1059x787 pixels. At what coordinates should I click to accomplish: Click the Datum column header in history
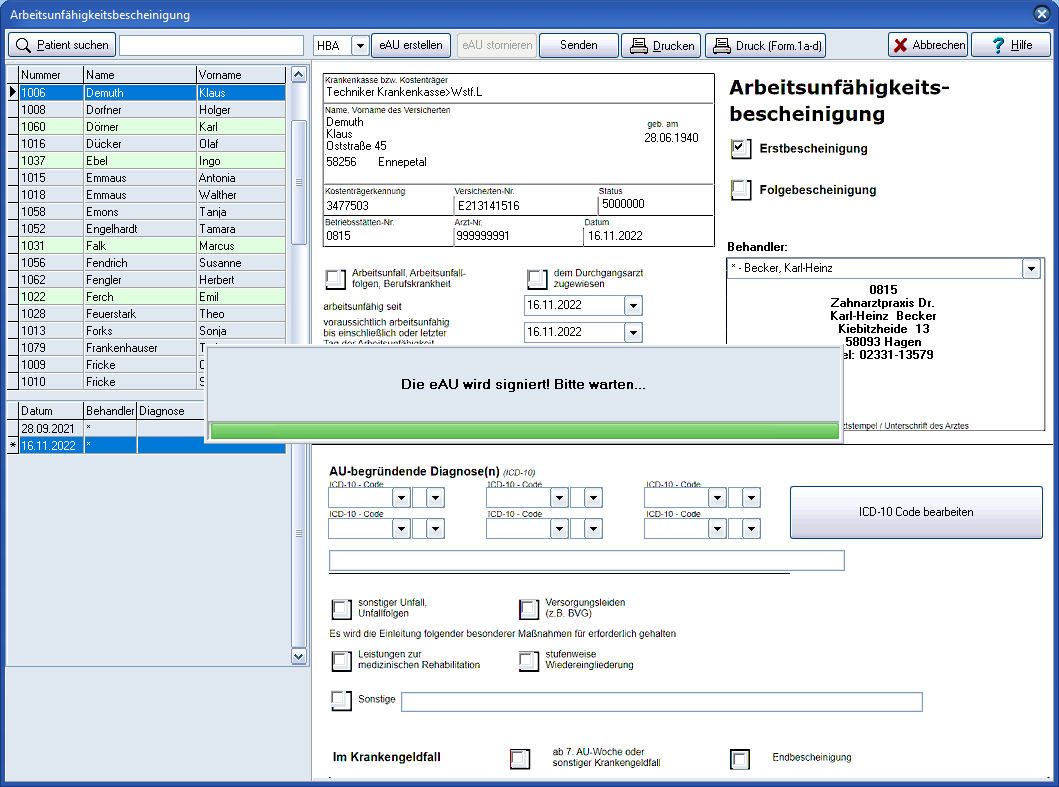tap(51, 411)
